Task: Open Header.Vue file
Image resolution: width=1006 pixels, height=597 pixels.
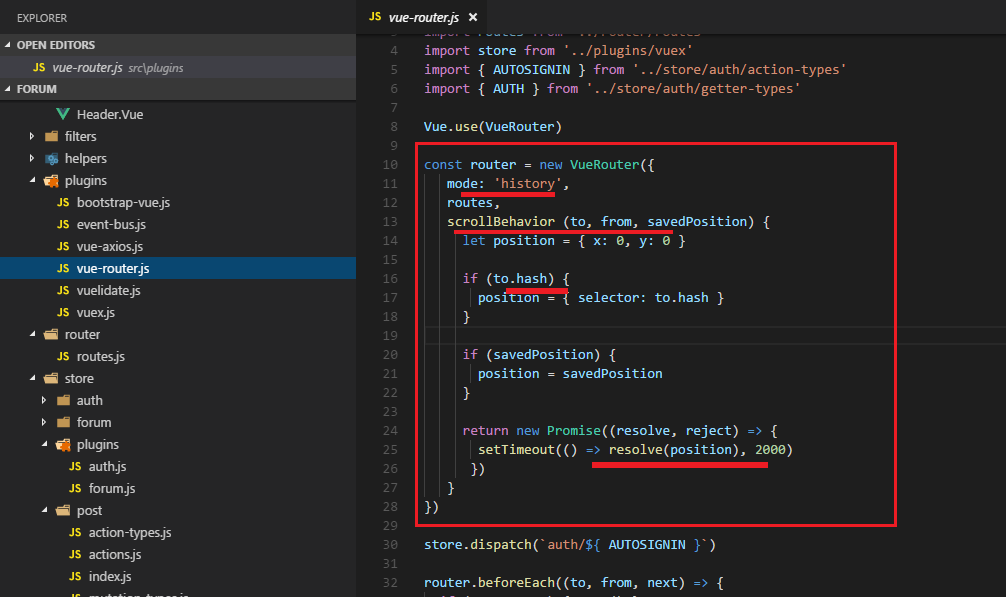Action: (x=110, y=114)
